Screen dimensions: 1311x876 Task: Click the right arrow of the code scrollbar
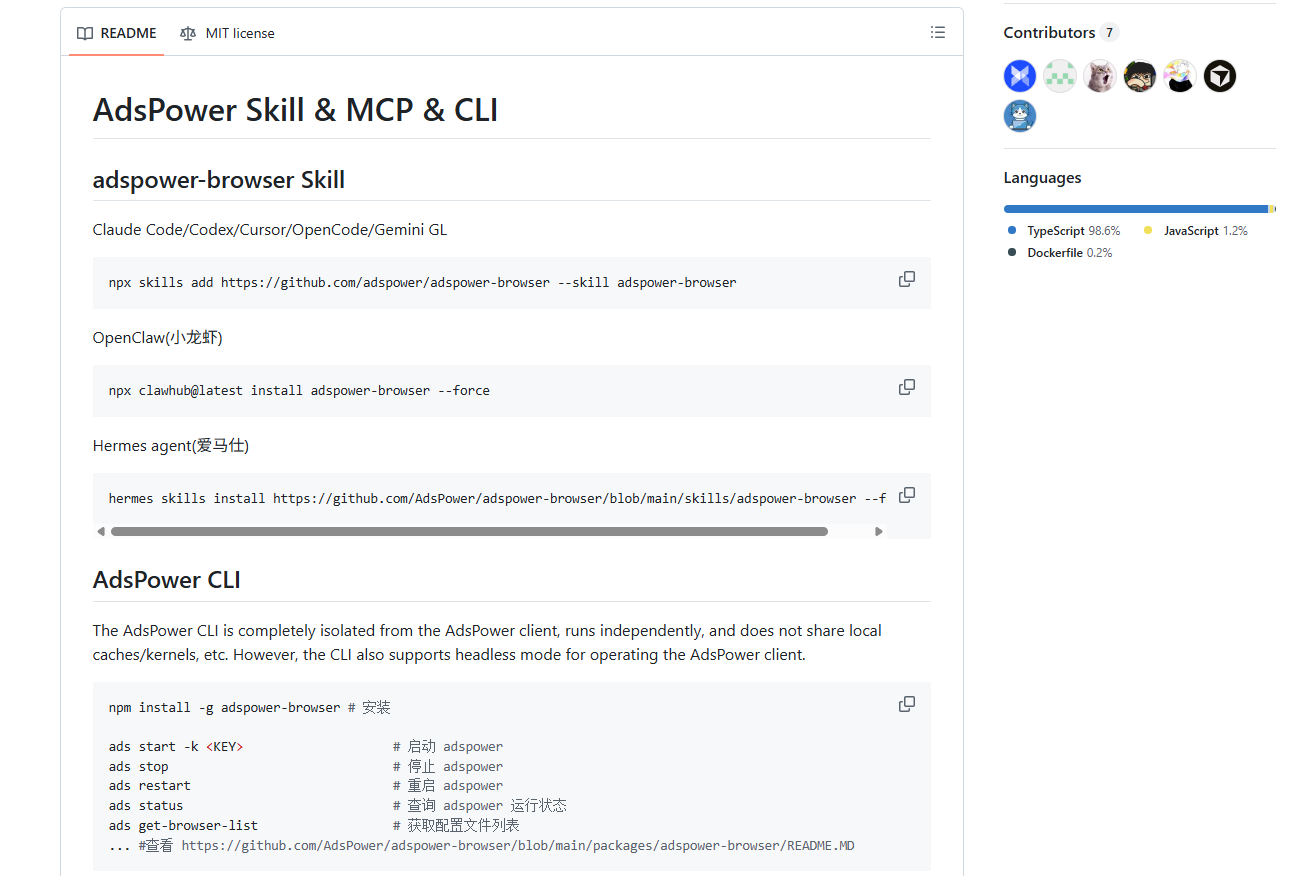(879, 532)
